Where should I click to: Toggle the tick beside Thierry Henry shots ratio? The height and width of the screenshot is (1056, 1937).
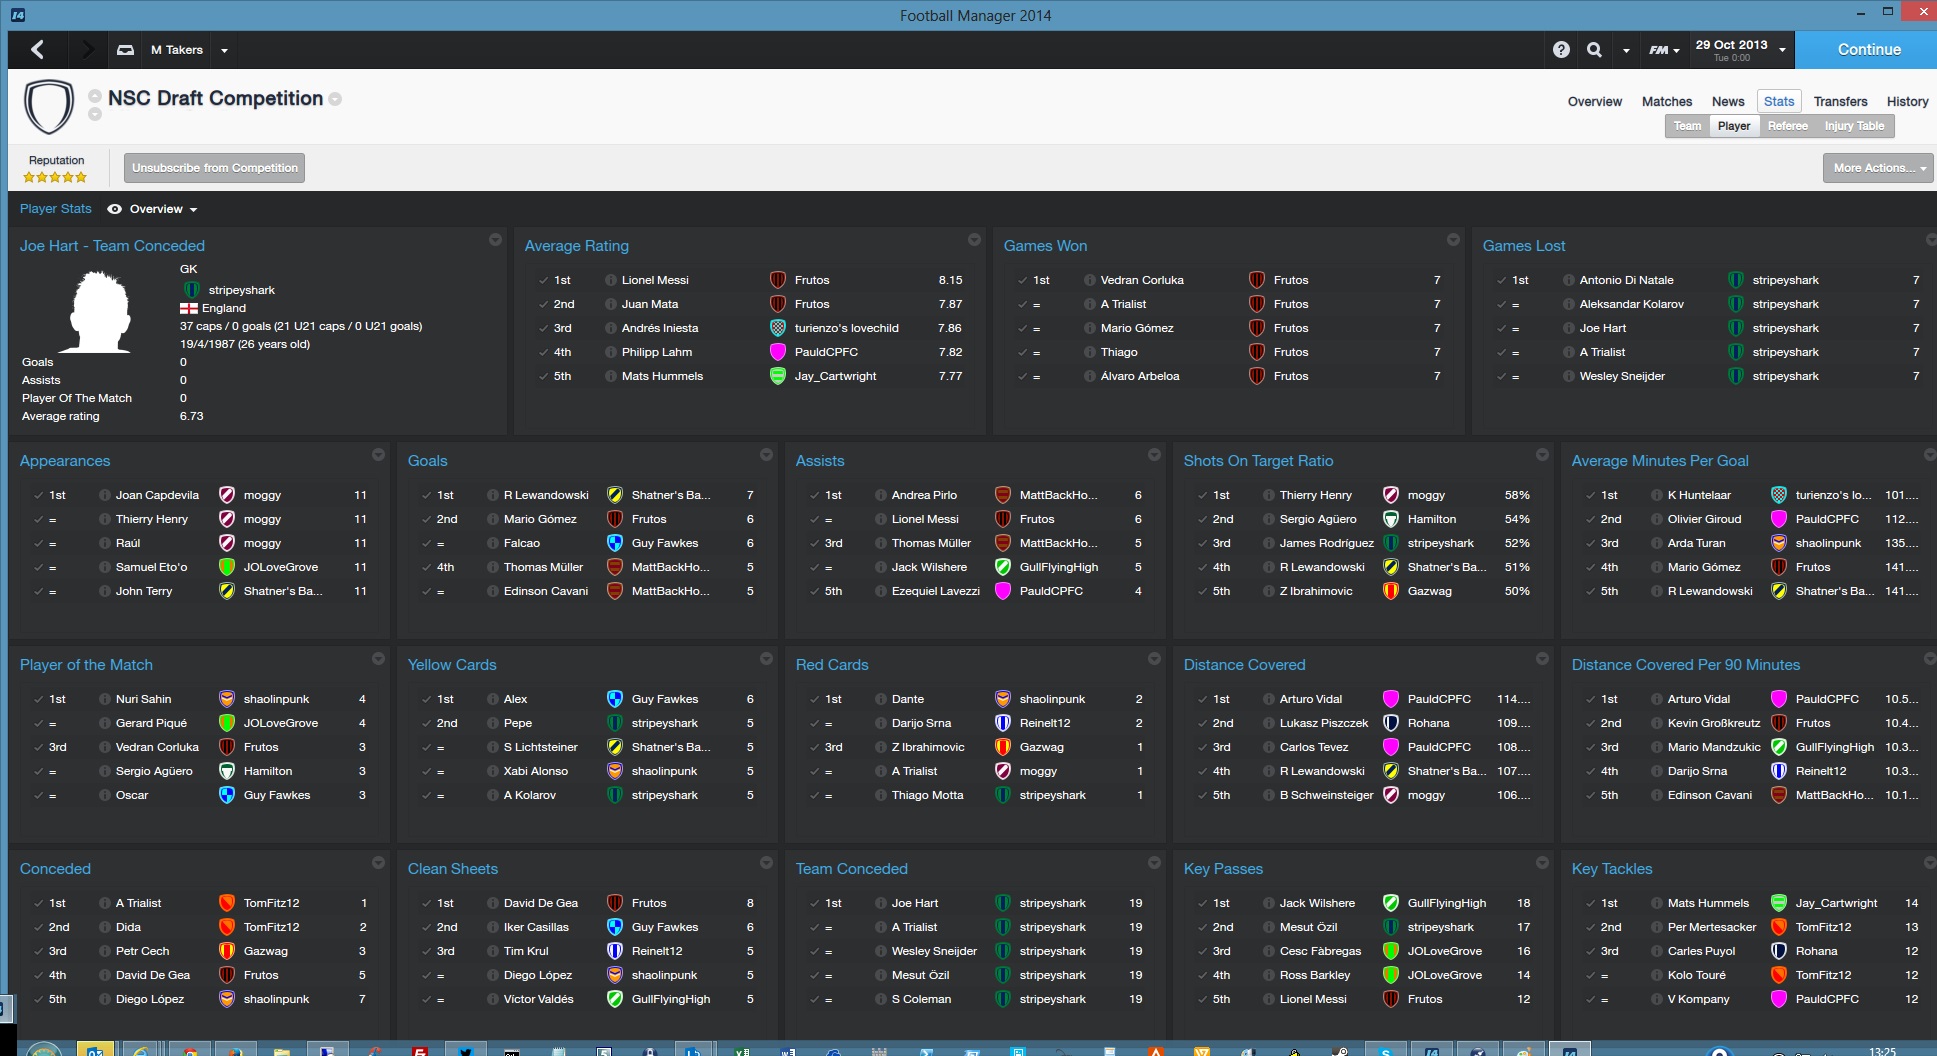click(1202, 495)
